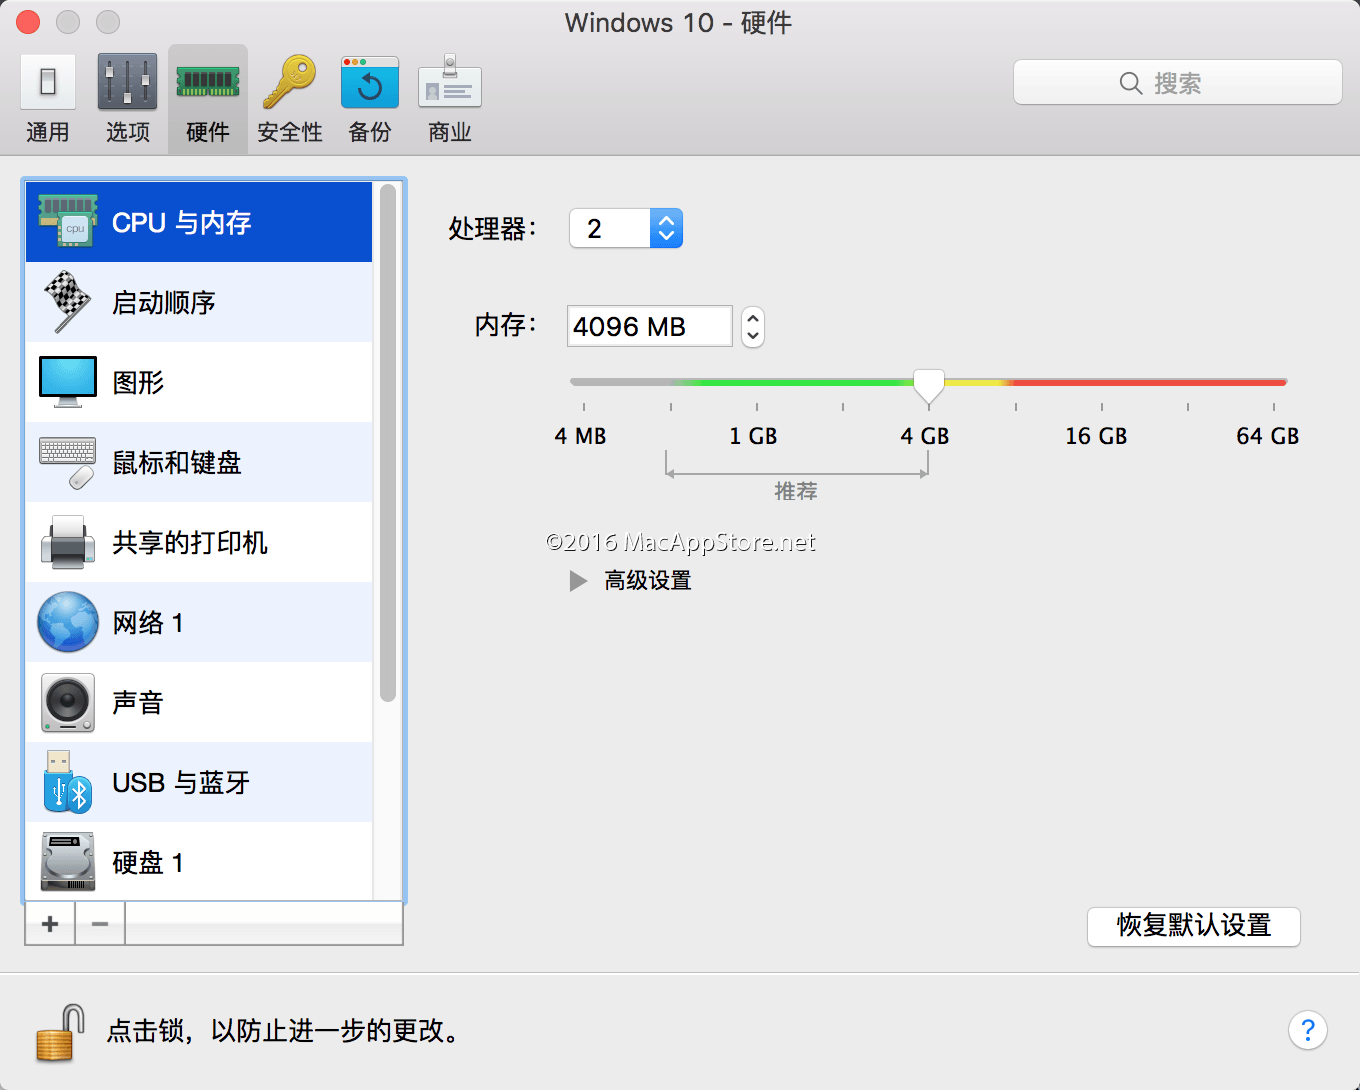Open 硬盘 1 hard disk settings
Screen dimensions: 1360x1090
(148, 862)
